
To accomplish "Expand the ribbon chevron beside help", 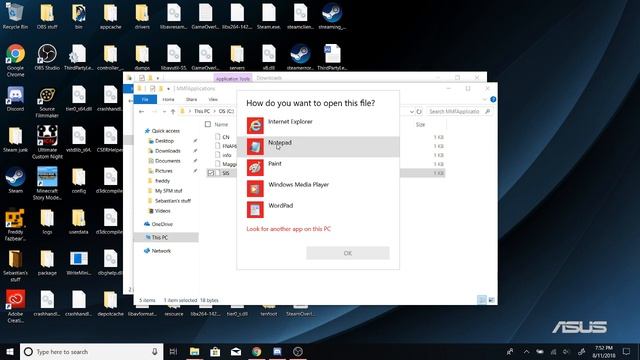I will pyautogui.click(x=484, y=99).
